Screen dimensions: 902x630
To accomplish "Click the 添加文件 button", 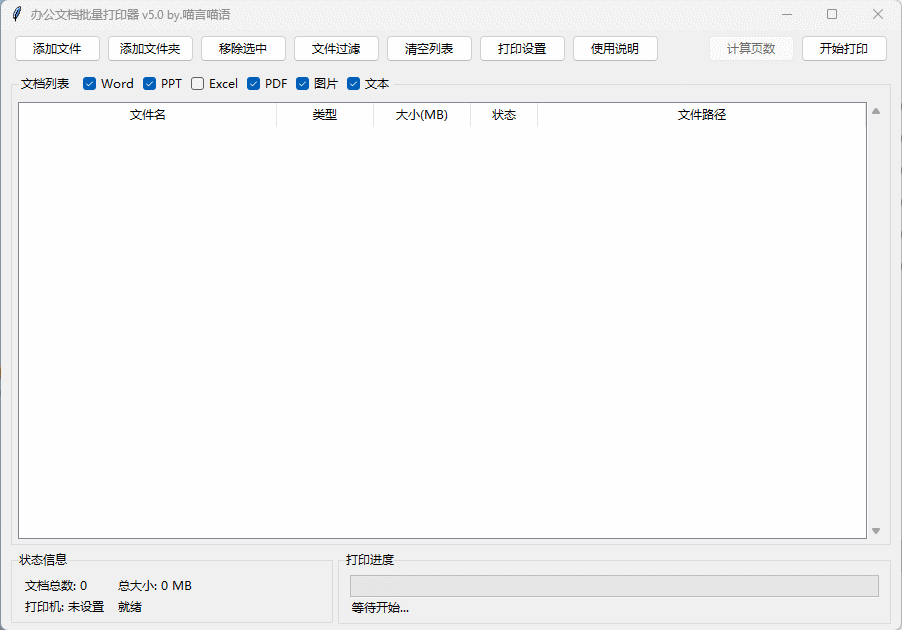I will (x=57, y=49).
